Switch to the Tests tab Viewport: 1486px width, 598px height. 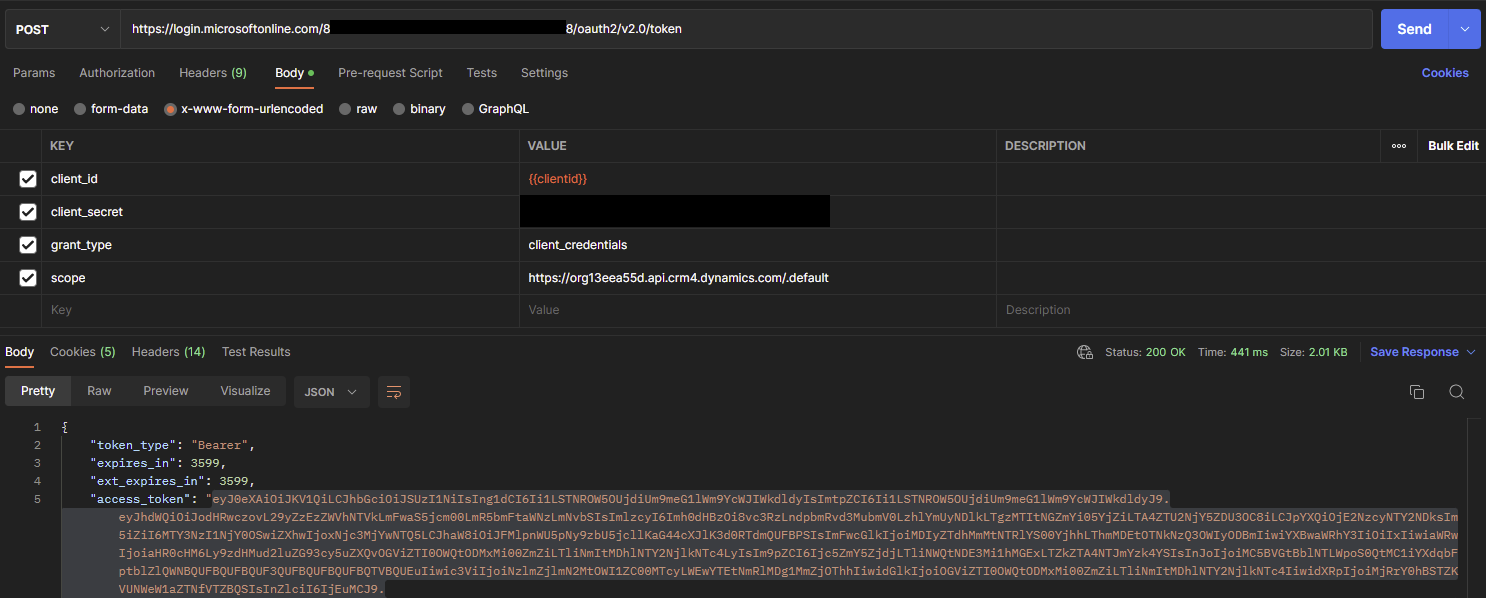(x=481, y=73)
